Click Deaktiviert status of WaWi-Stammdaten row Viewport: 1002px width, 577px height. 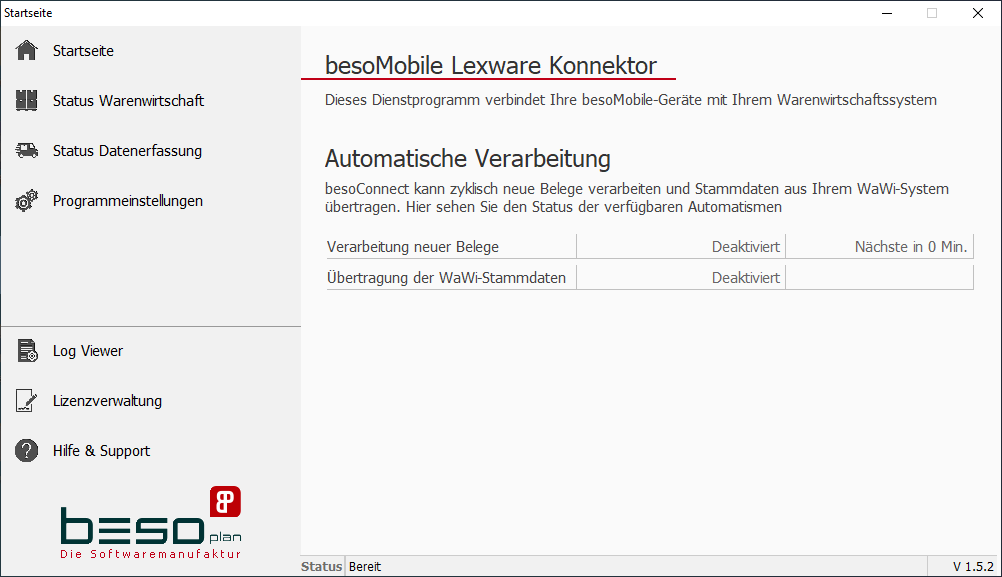746,277
